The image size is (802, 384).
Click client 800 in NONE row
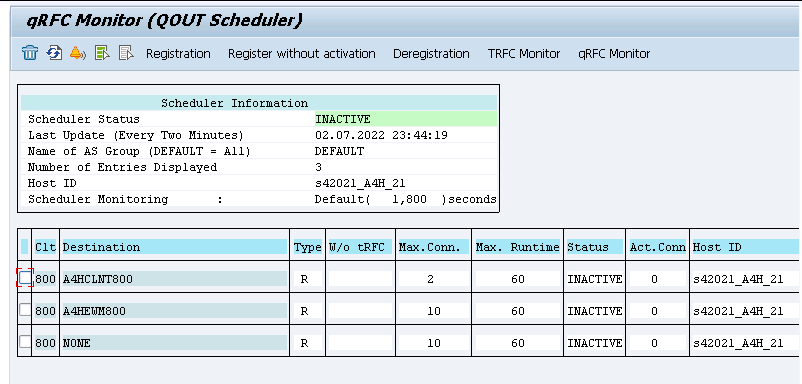click(46, 343)
